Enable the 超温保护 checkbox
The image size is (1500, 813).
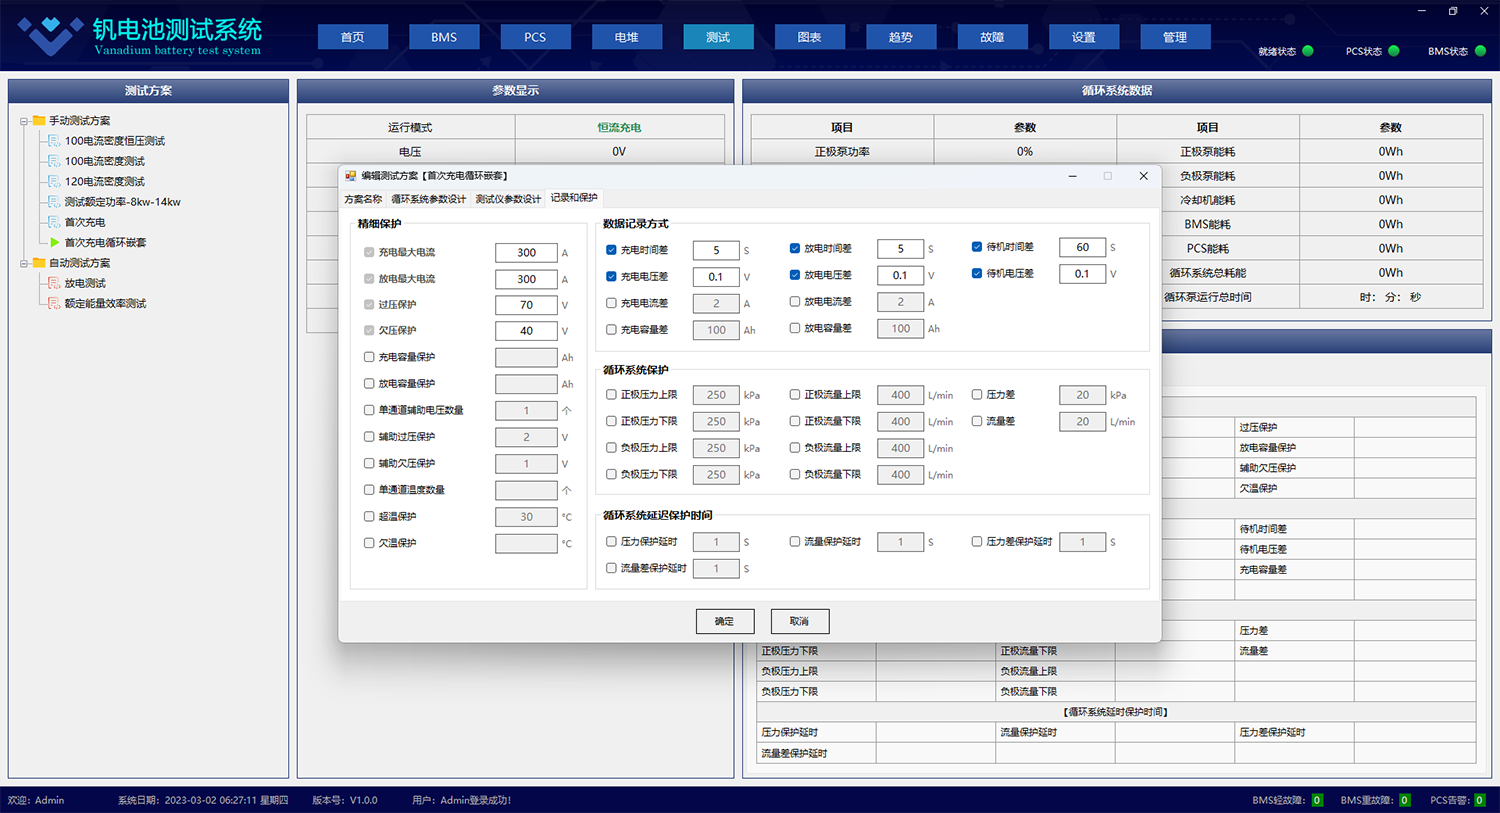(369, 517)
